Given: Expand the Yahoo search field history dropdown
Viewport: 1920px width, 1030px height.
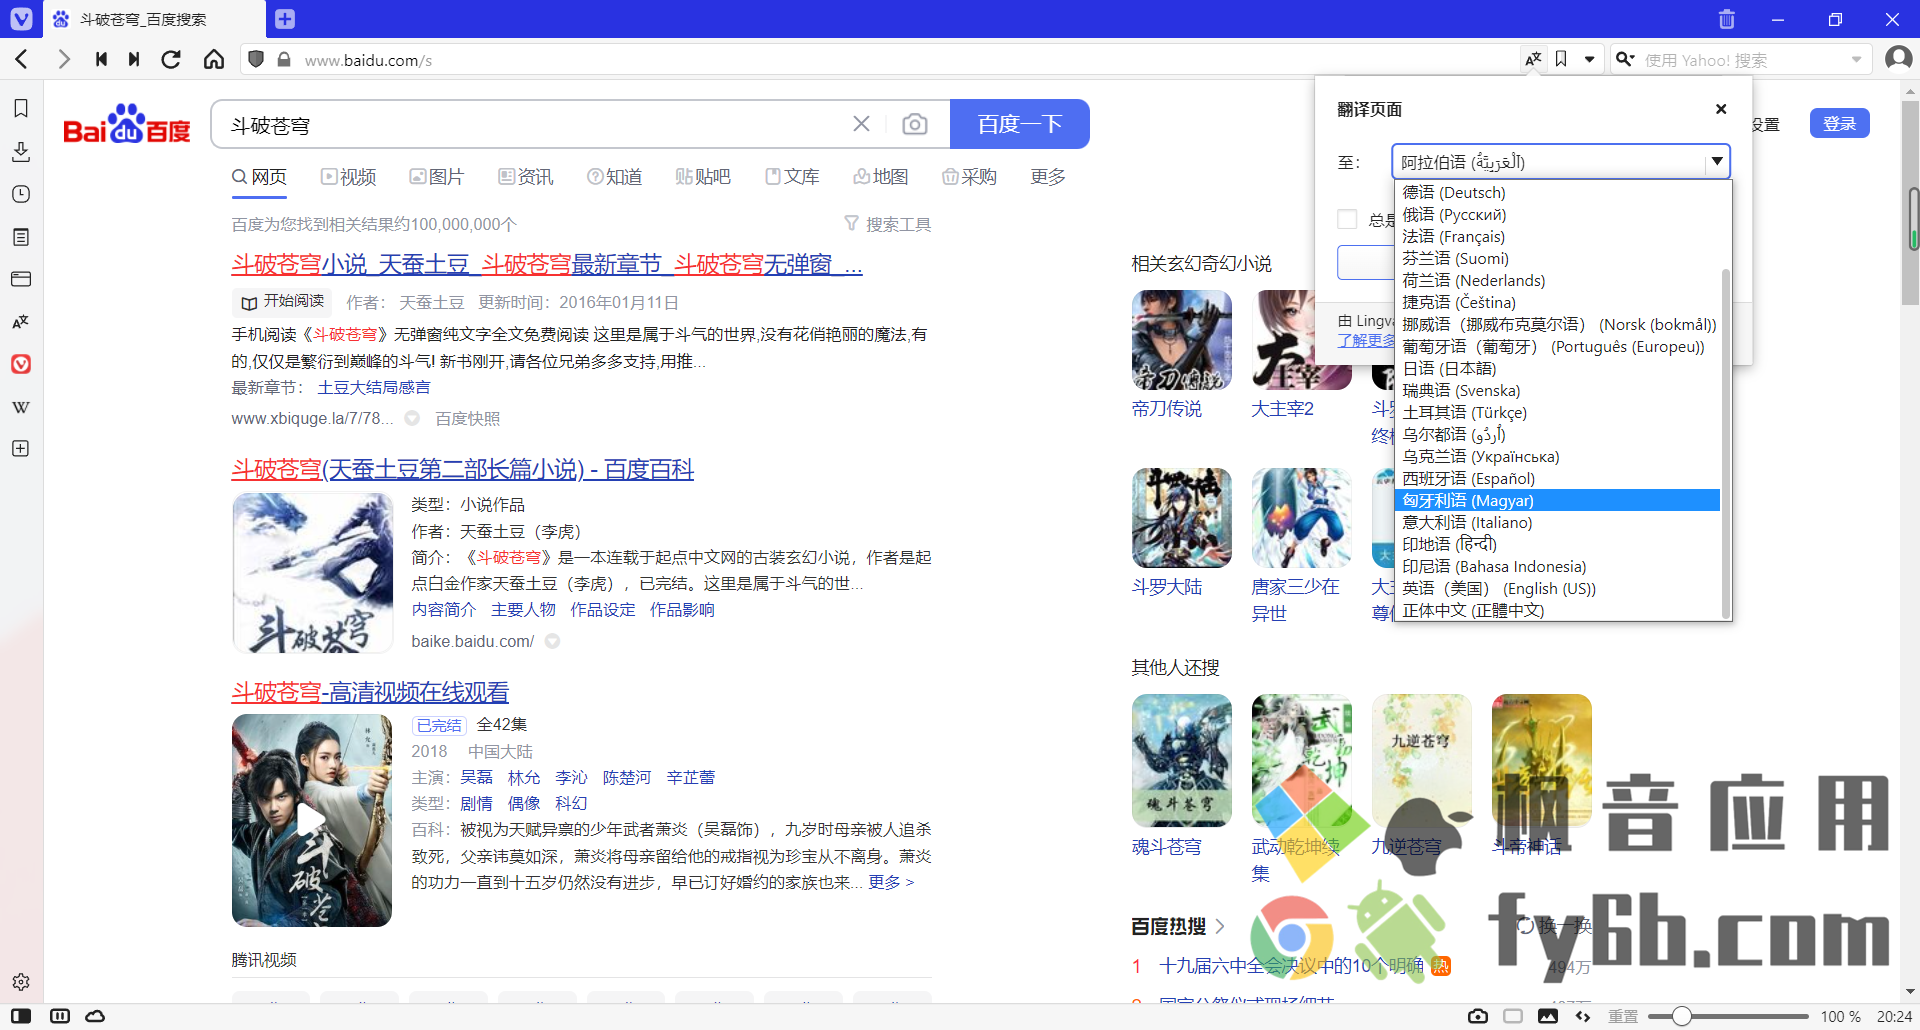Looking at the screenshot, I should [1856, 60].
